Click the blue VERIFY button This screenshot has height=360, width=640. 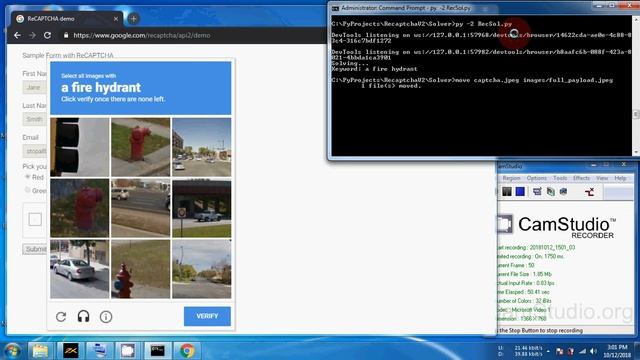coord(207,316)
